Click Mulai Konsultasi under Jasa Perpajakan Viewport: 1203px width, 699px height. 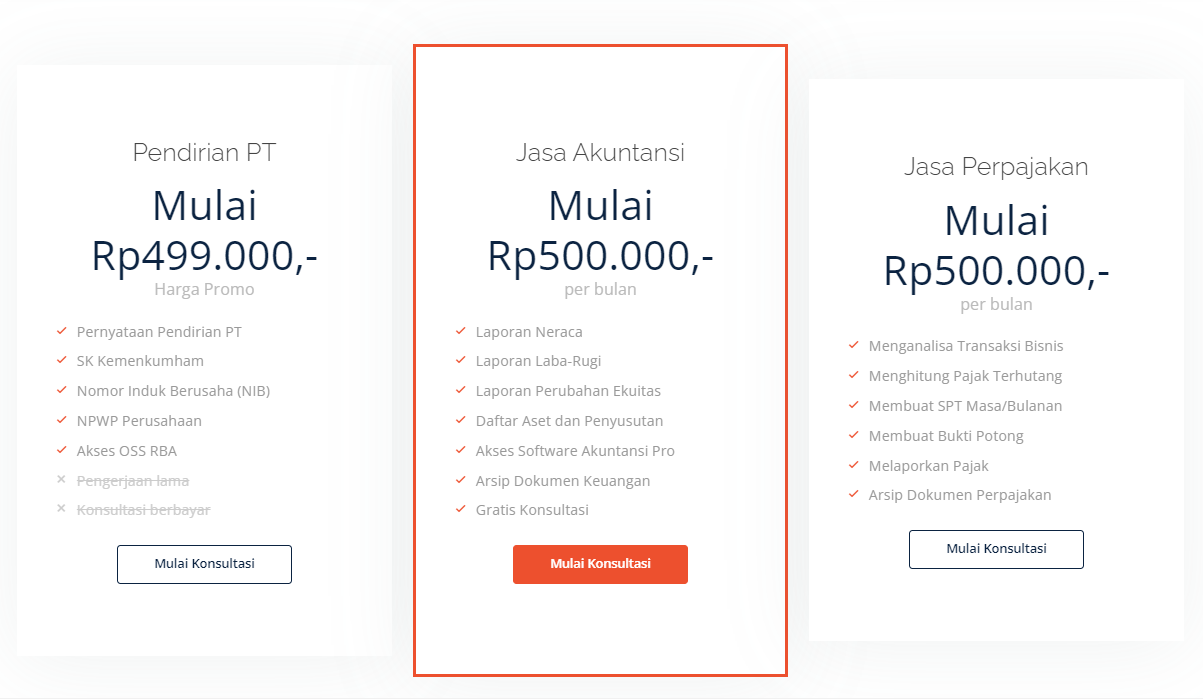point(996,549)
